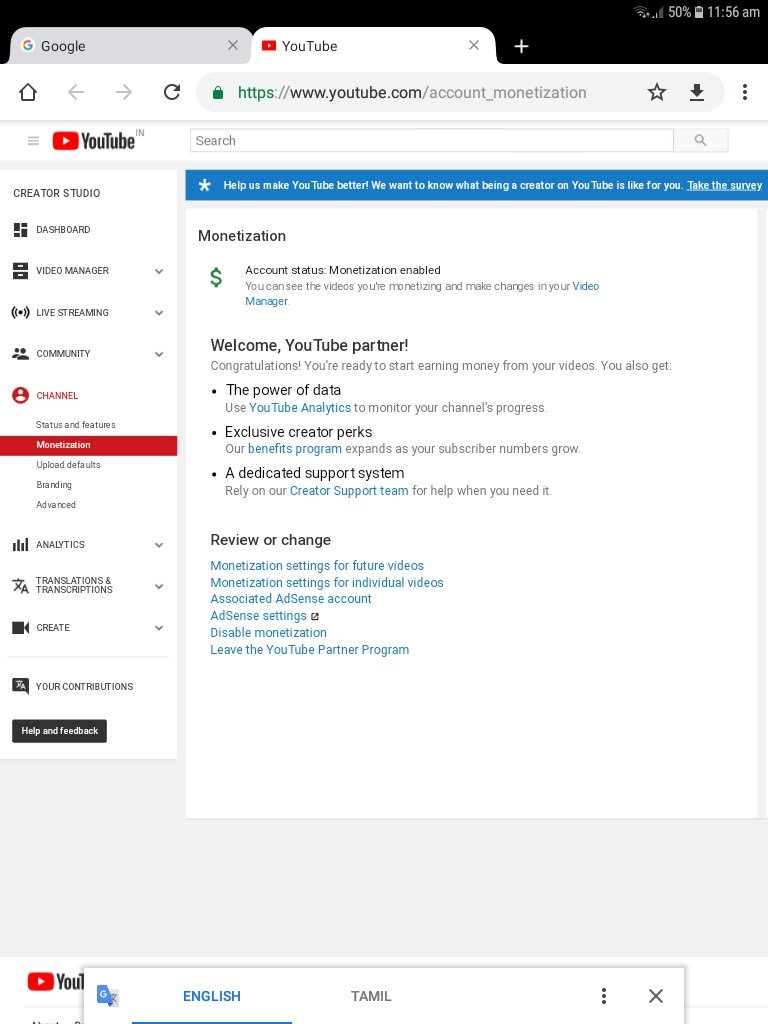Image resolution: width=768 pixels, height=1024 pixels.
Task: Open Take the survey link
Action: pyautogui.click(x=724, y=185)
